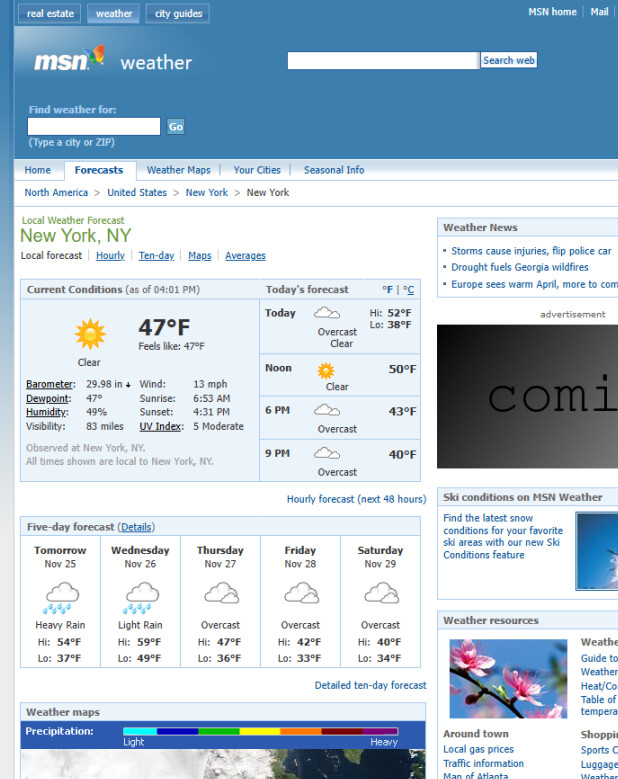Click the Noon clear sun icon
The height and width of the screenshot is (779, 618).
click(x=326, y=370)
